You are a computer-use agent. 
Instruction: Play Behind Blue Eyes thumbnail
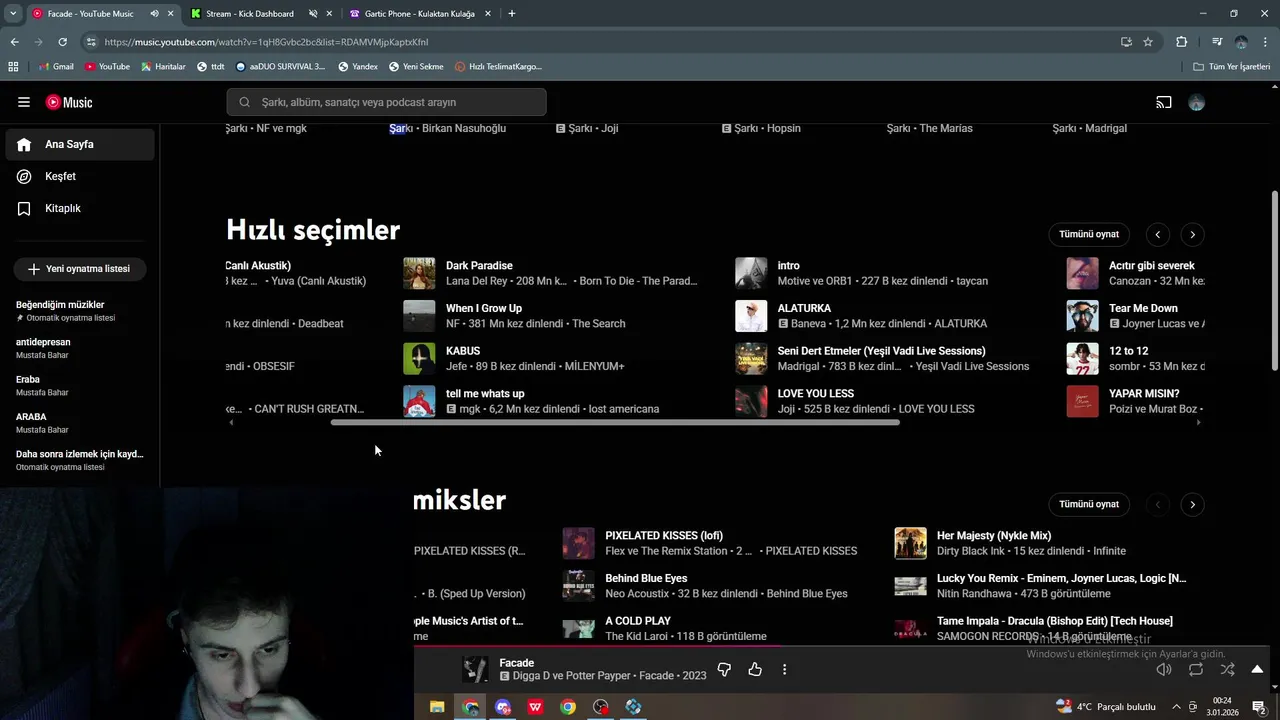pyautogui.click(x=578, y=586)
